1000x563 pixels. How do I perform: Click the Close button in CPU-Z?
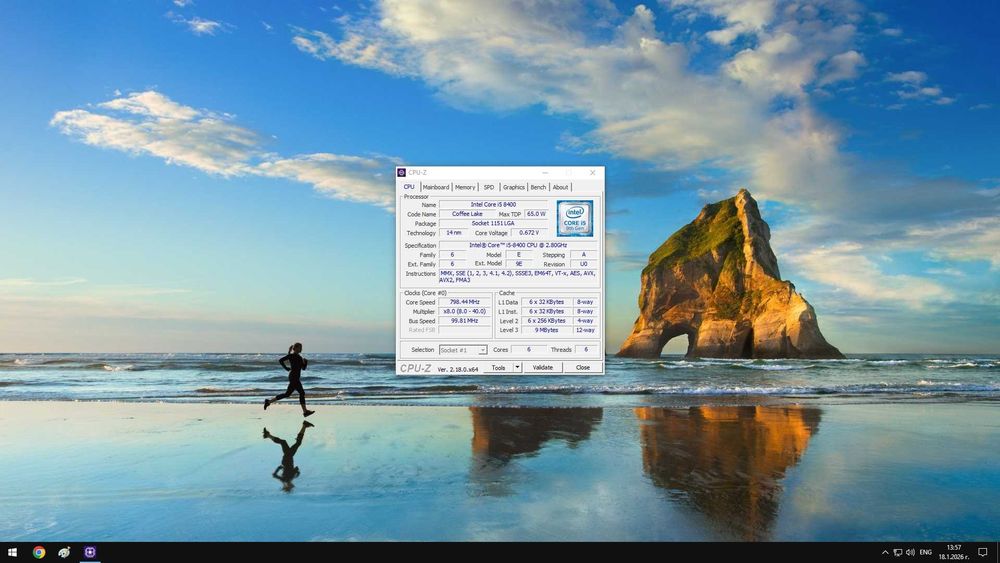[x=583, y=368]
